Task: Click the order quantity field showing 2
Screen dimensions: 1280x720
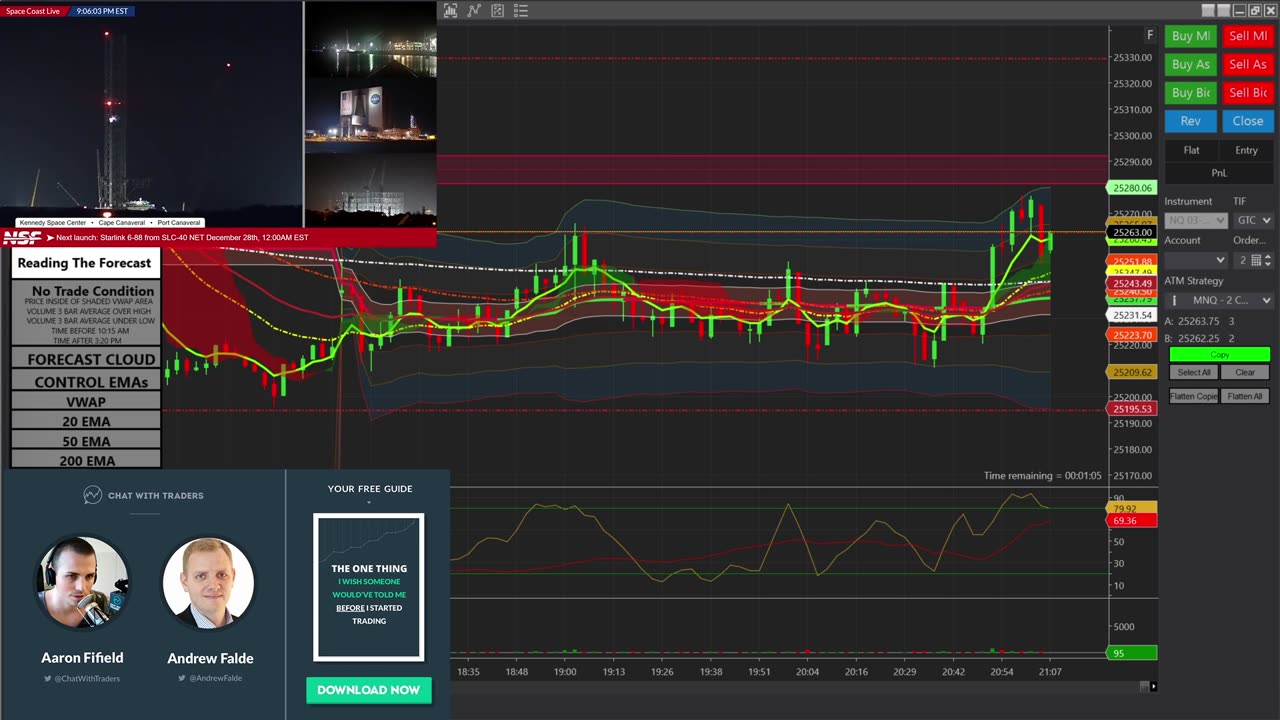Action: pyautogui.click(x=1241, y=260)
